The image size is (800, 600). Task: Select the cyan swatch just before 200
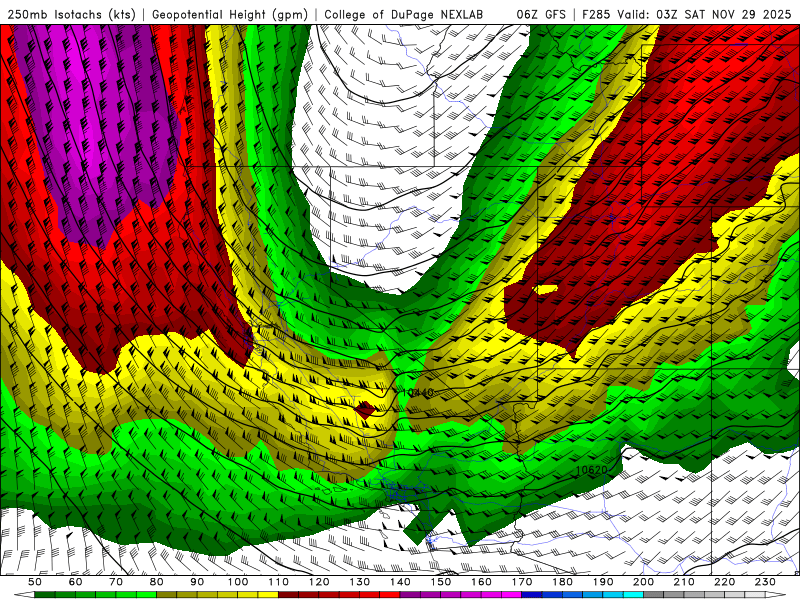point(633,595)
